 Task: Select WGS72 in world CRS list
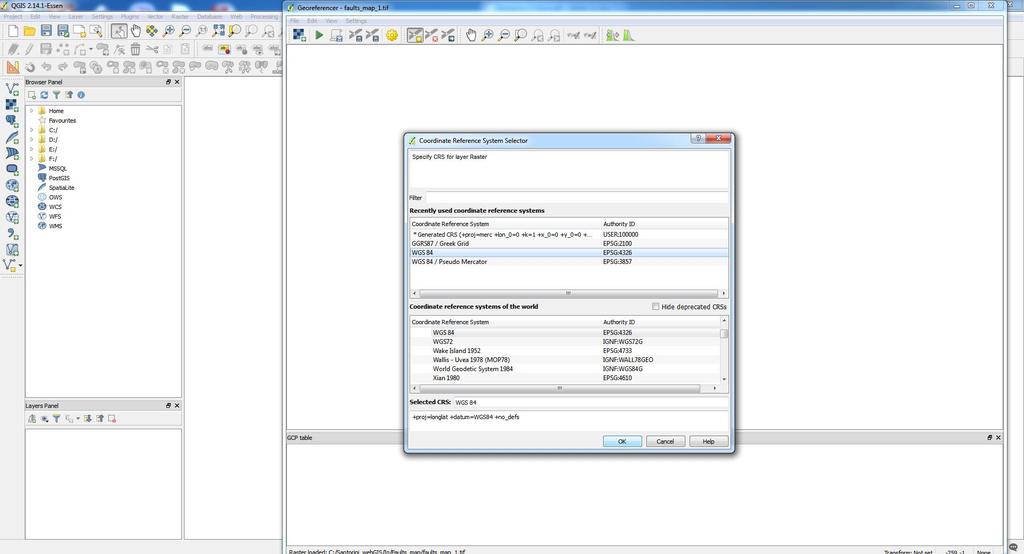[x=565, y=342]
